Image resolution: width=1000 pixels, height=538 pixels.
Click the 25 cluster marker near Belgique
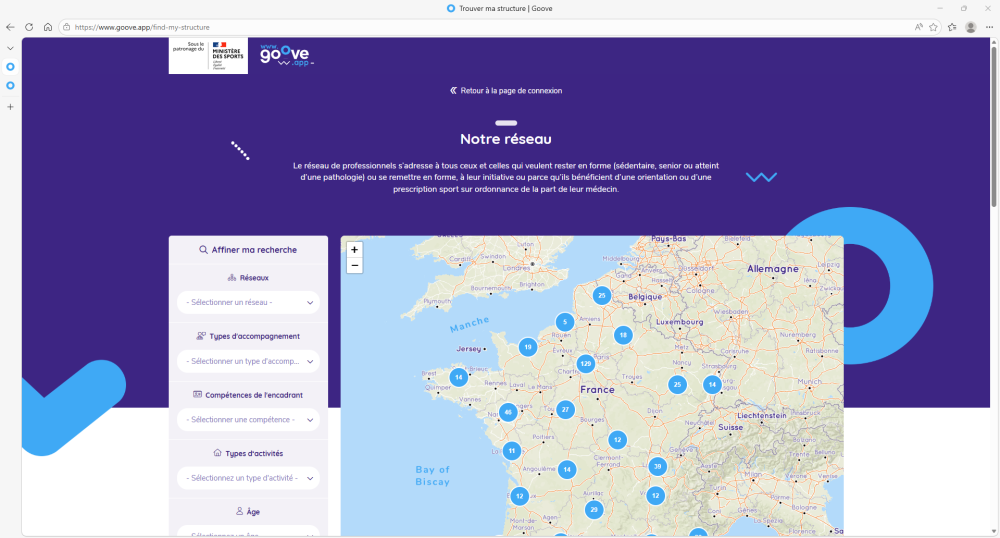[601, 295]
